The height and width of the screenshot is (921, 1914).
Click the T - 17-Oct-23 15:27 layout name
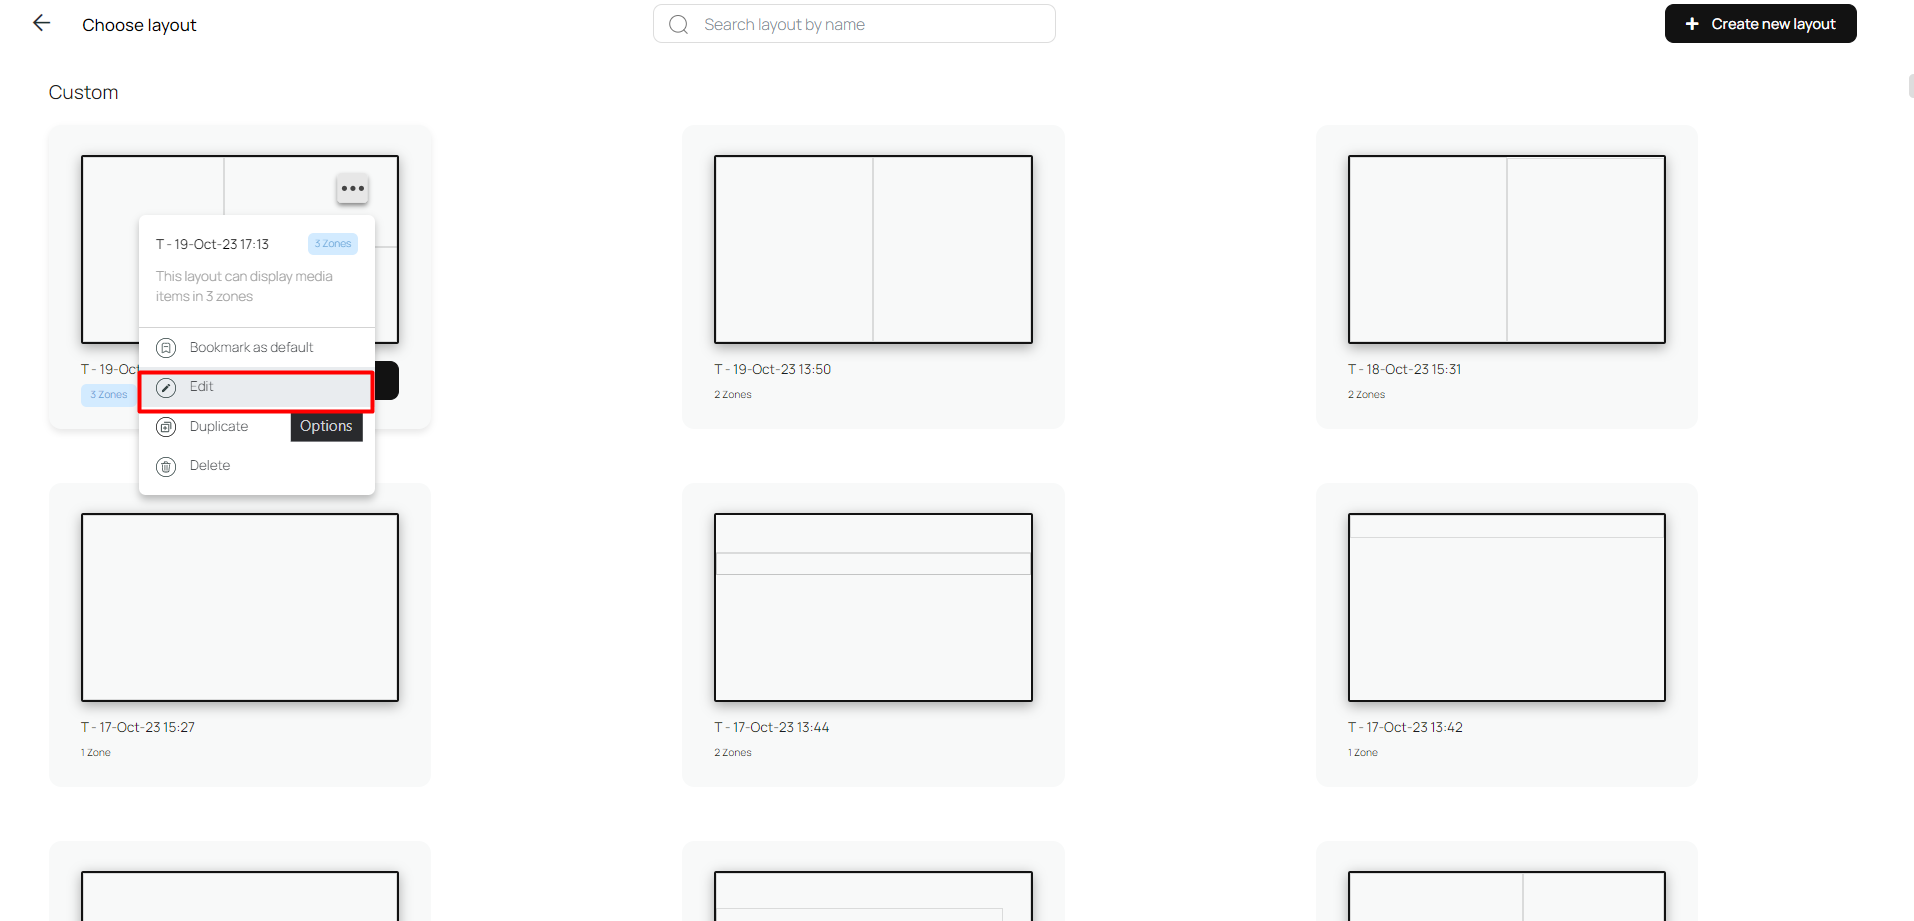pyautogui.click(x=138, y=727)
